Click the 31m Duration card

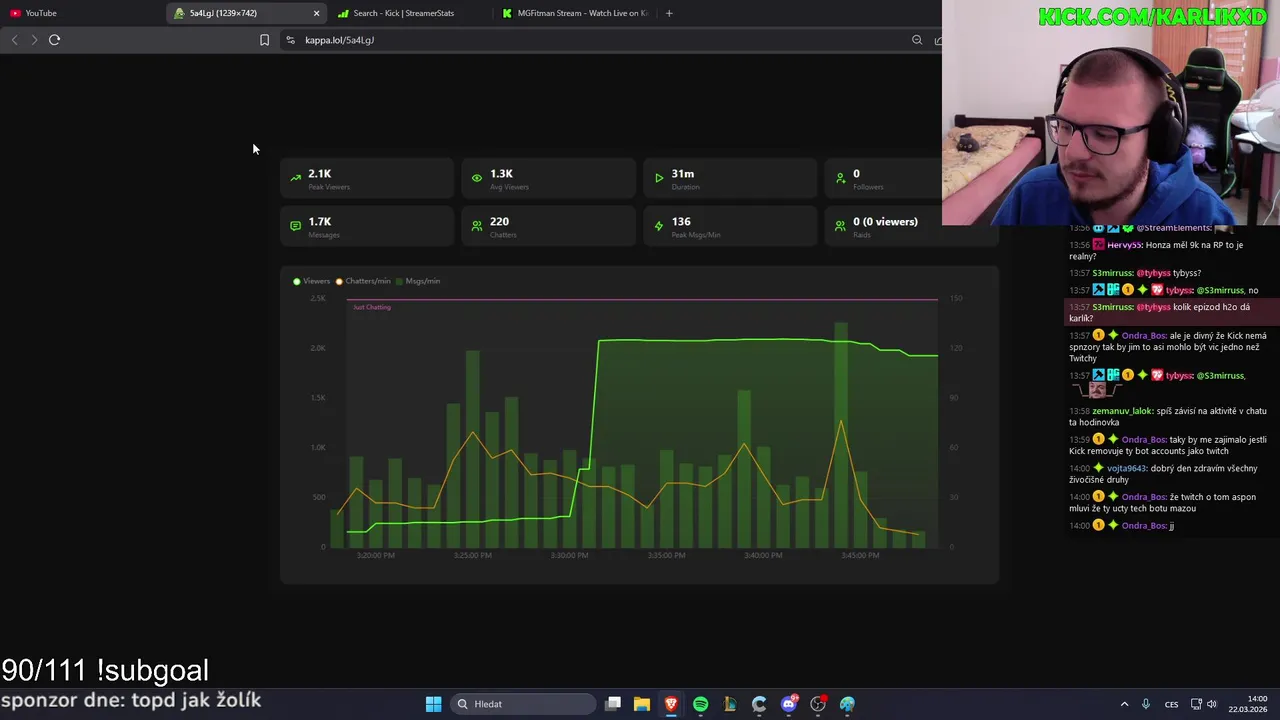click(730, 178)
